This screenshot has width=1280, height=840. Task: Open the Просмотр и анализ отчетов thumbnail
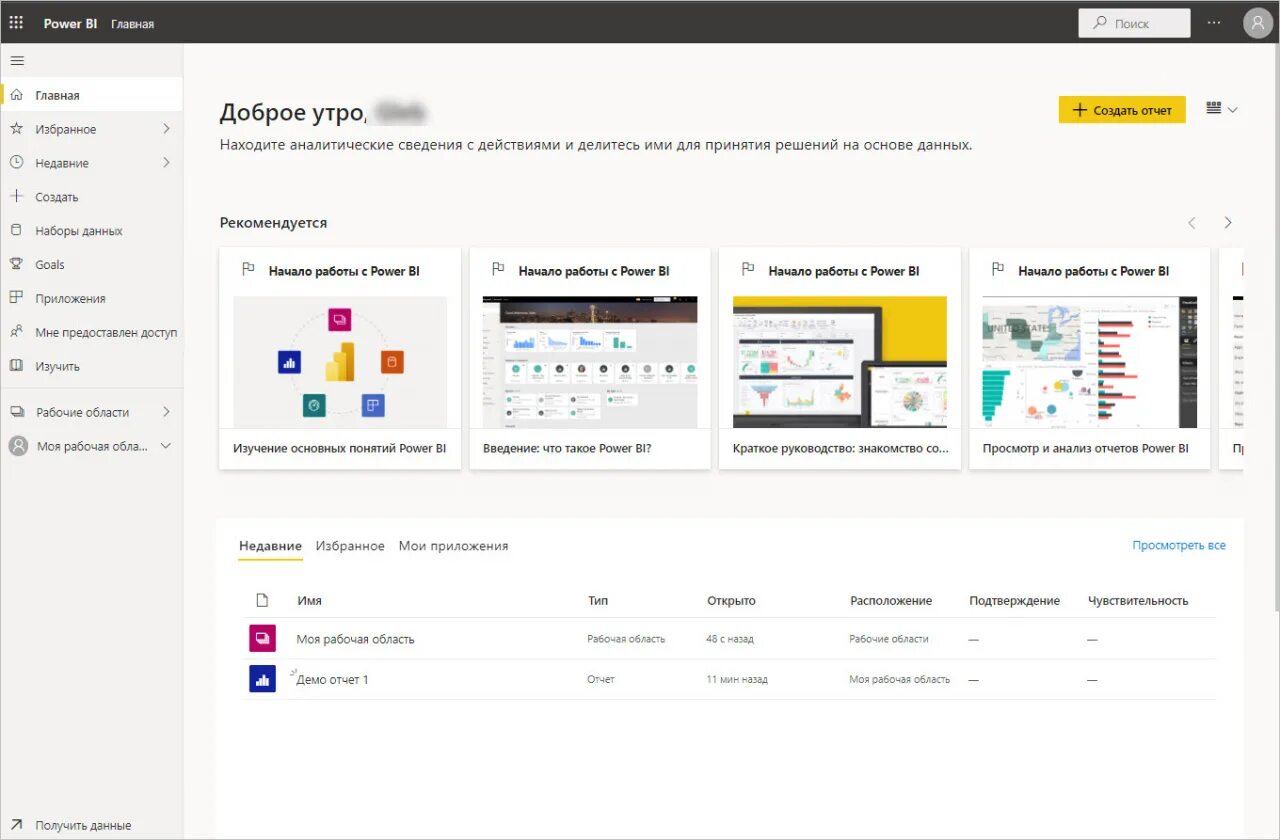[x=1090, y=362]
